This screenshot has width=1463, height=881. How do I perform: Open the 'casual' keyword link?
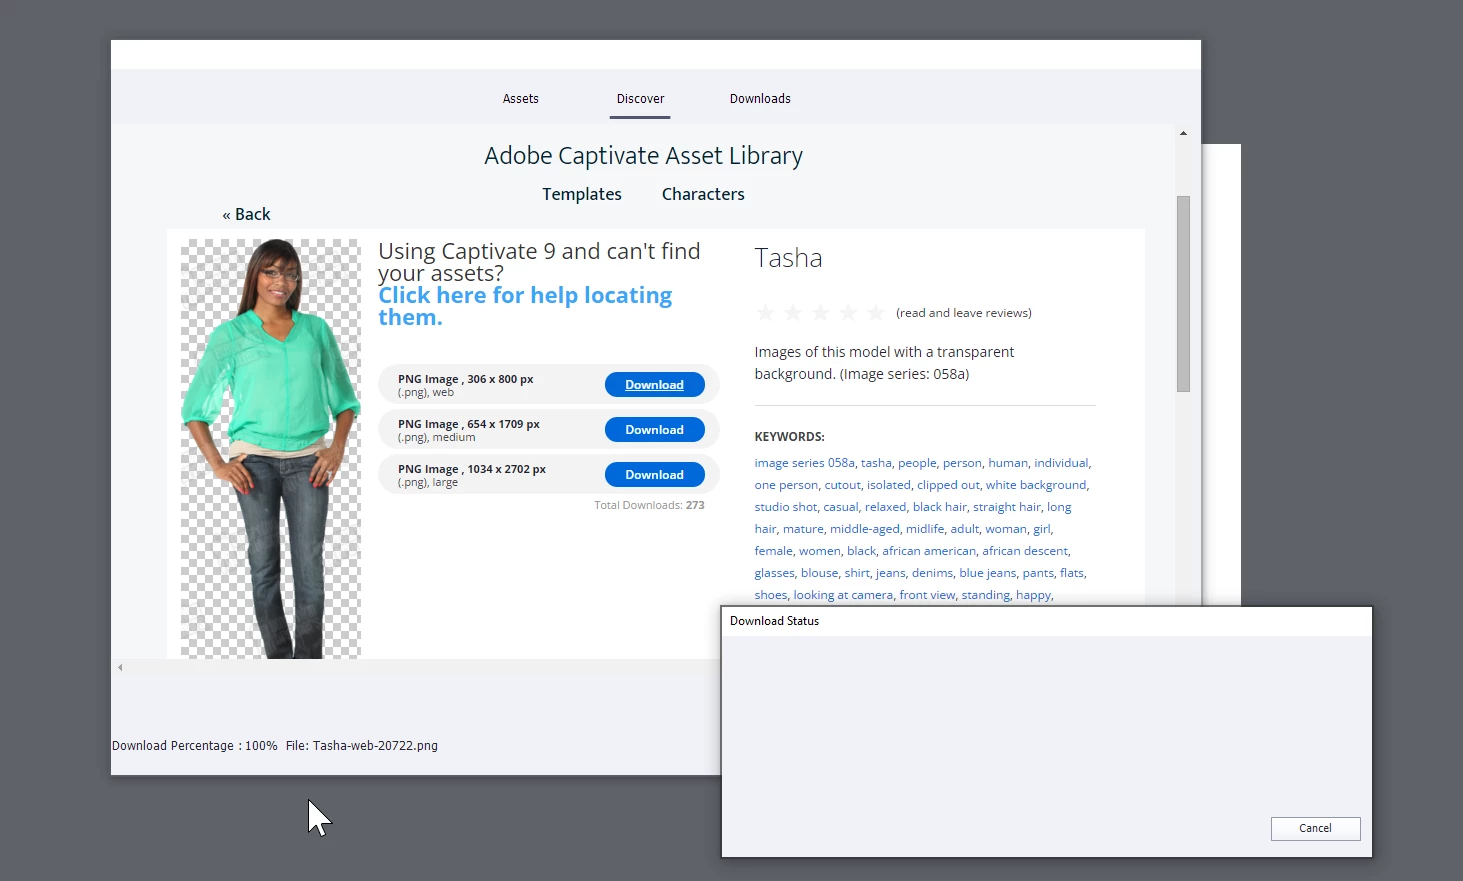pyautogui.click(x=841, y=507)
